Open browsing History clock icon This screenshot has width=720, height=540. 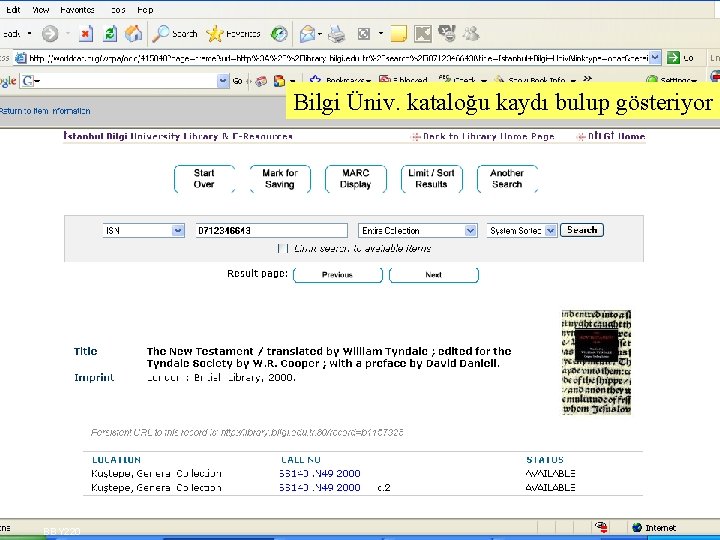coord(279,34)
